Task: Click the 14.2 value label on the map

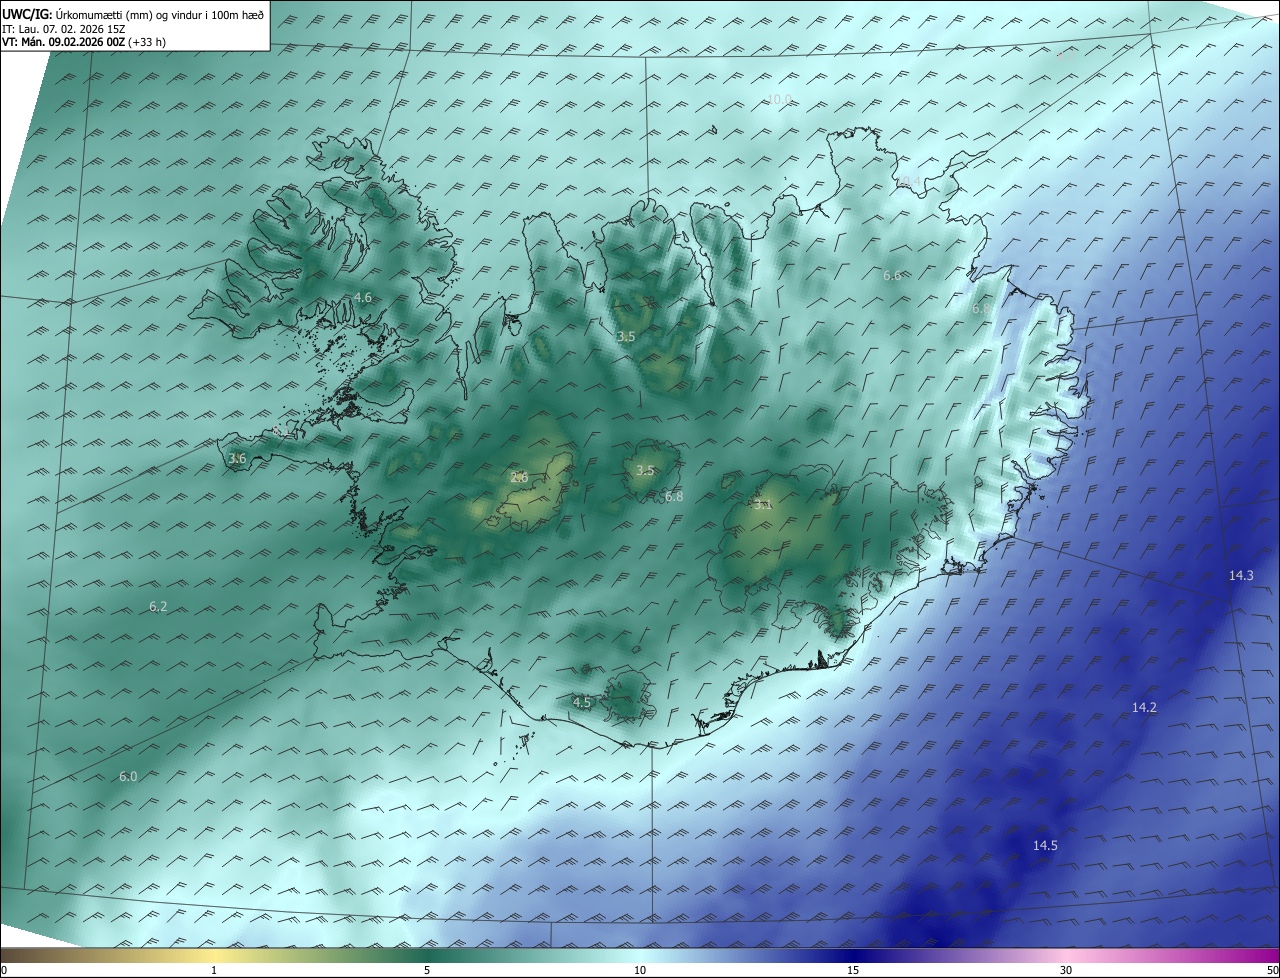Action: [x=1144, y=707]
